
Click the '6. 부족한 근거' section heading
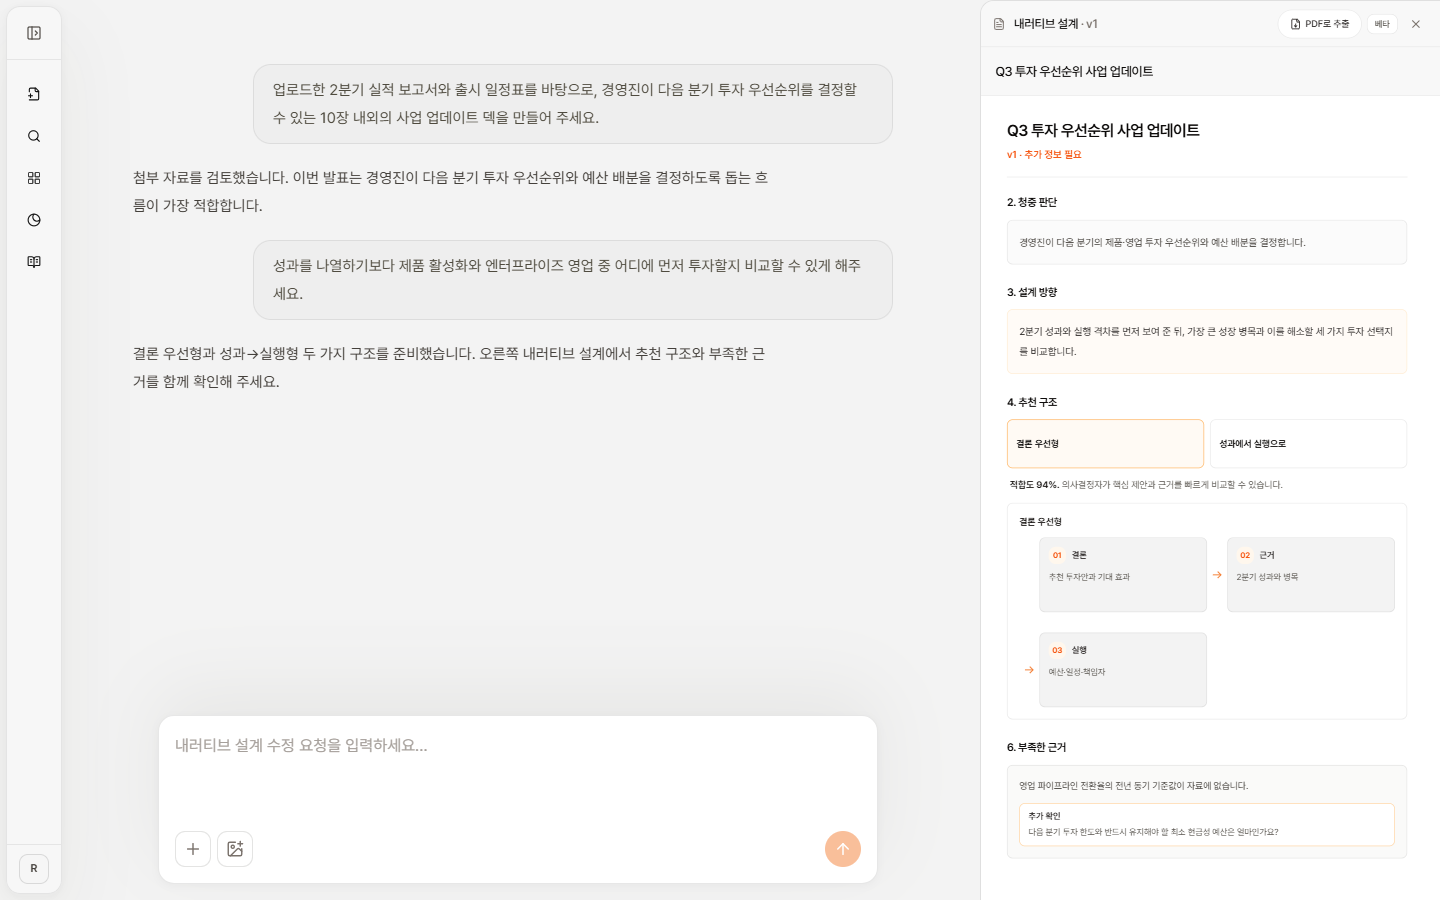[x=1036, y=747]
